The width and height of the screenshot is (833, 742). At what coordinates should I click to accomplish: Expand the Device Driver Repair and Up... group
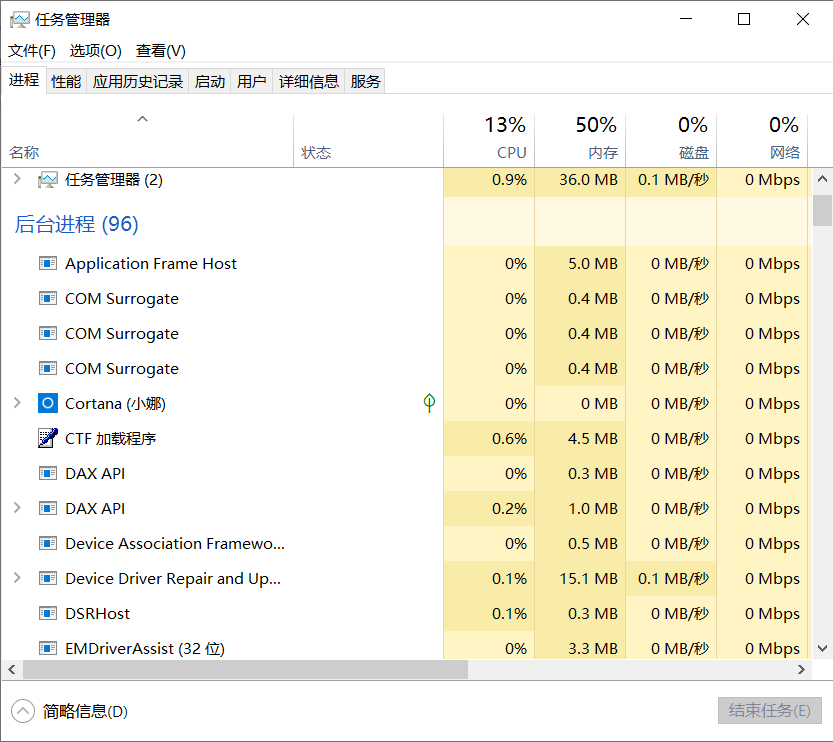coord(17,578)
